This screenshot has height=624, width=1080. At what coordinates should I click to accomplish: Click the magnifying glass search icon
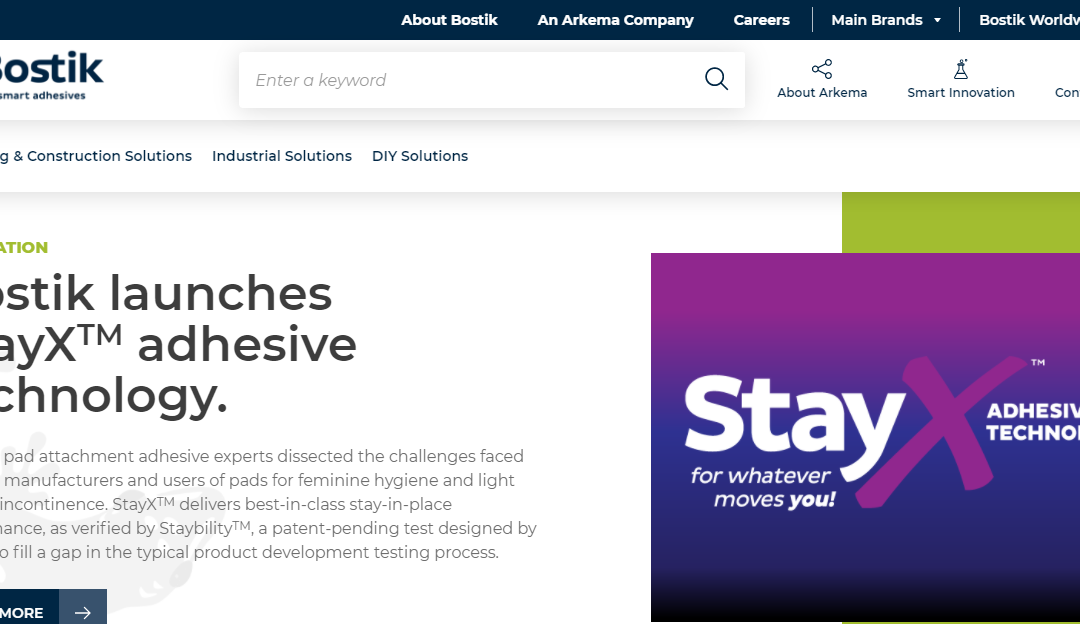pos(716,79)
